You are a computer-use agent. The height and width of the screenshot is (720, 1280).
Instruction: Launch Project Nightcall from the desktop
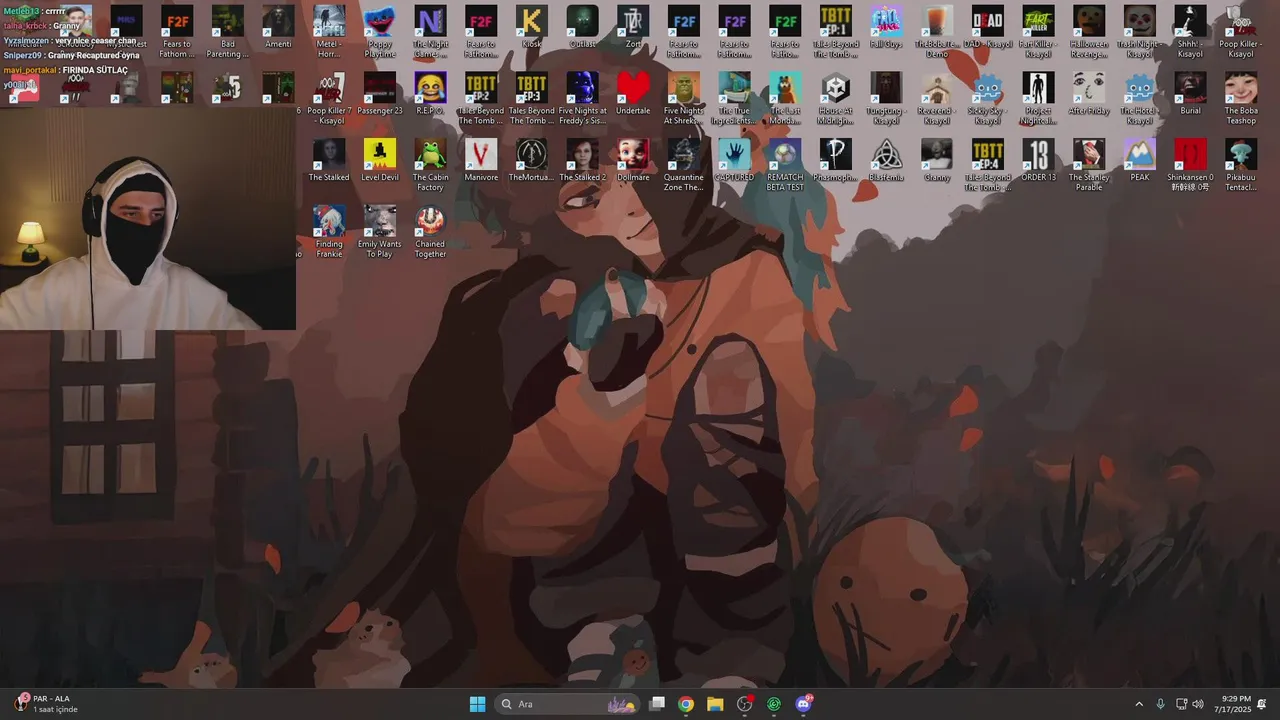click(x=1038, y=99)
